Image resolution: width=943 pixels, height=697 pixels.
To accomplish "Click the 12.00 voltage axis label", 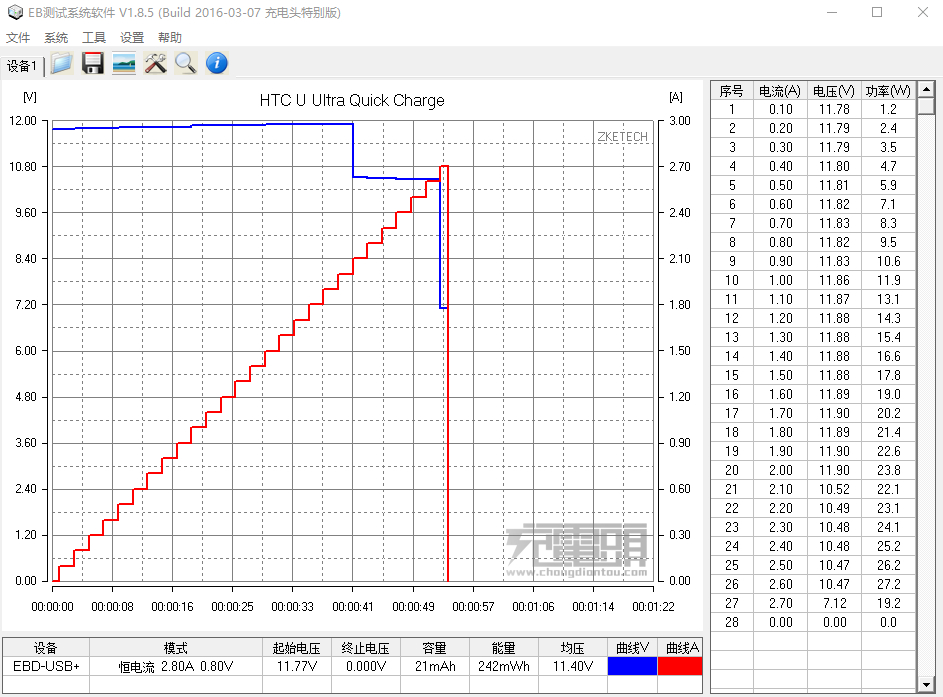I will (x=23, y=121).
